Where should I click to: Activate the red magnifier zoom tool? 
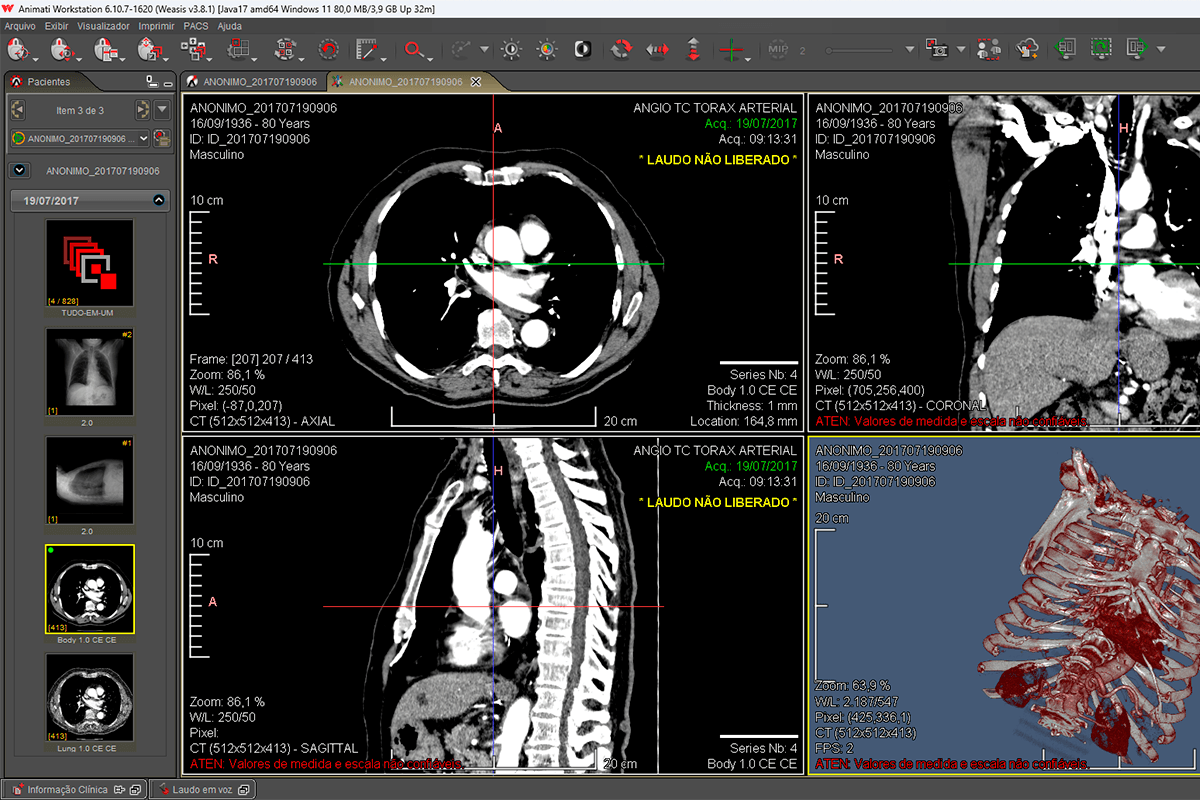click(413, 48)
